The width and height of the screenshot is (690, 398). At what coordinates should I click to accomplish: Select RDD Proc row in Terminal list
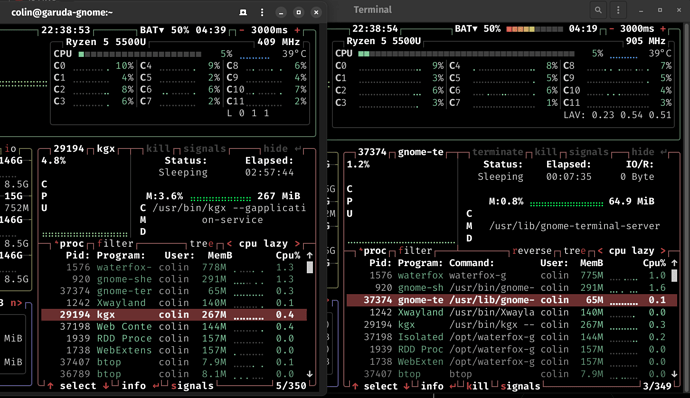coord(508,350)
